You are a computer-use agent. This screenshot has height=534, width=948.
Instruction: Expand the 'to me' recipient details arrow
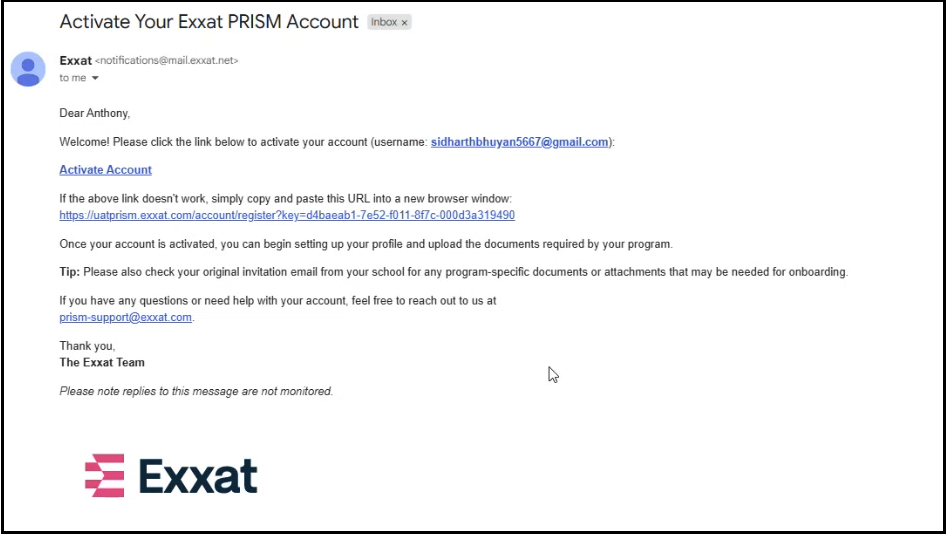pyautogui.click(x=95, y=78)
